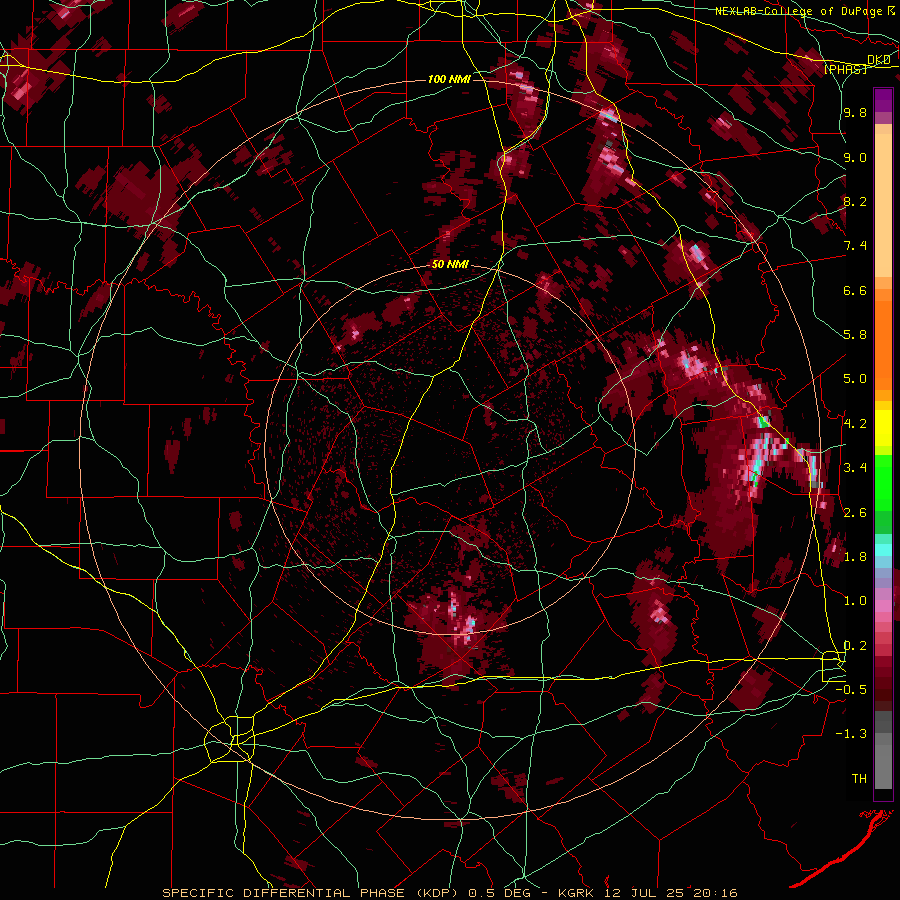Click the 9.0 scale value
900x900 pixels.
click(855, 157)
